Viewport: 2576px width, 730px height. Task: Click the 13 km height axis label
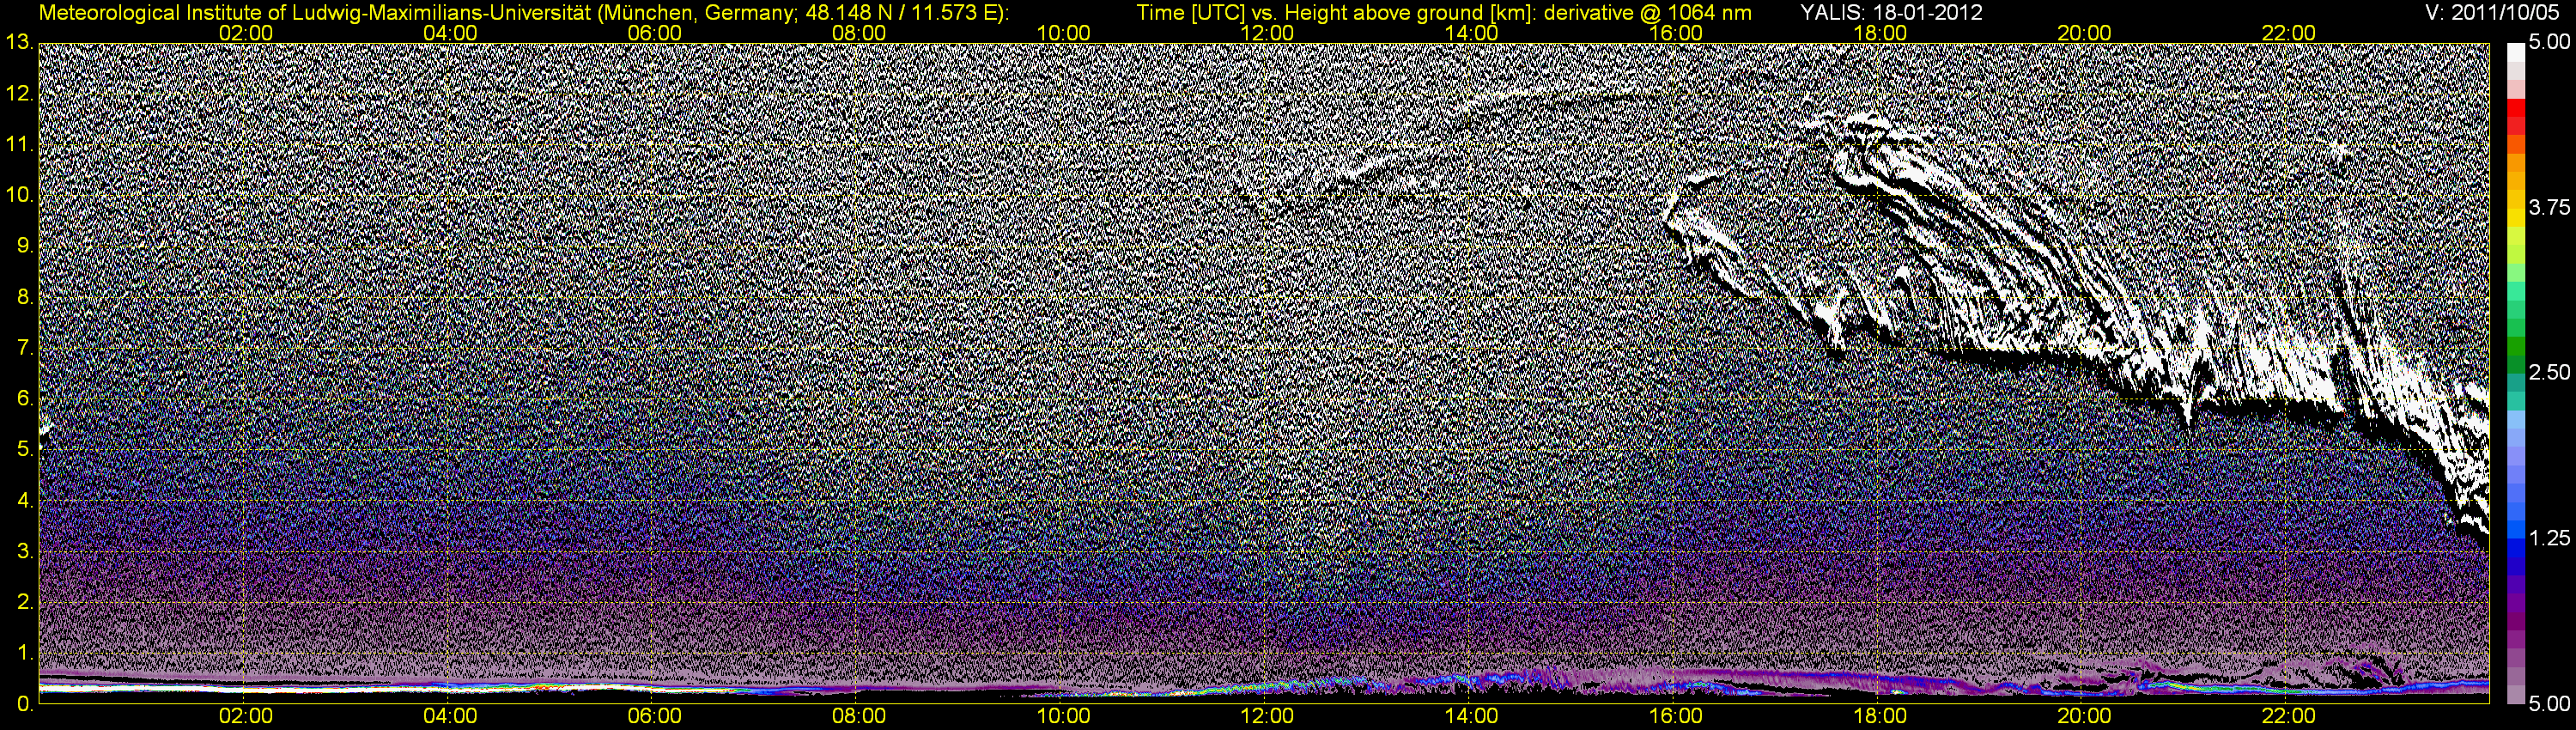point(19,43)
